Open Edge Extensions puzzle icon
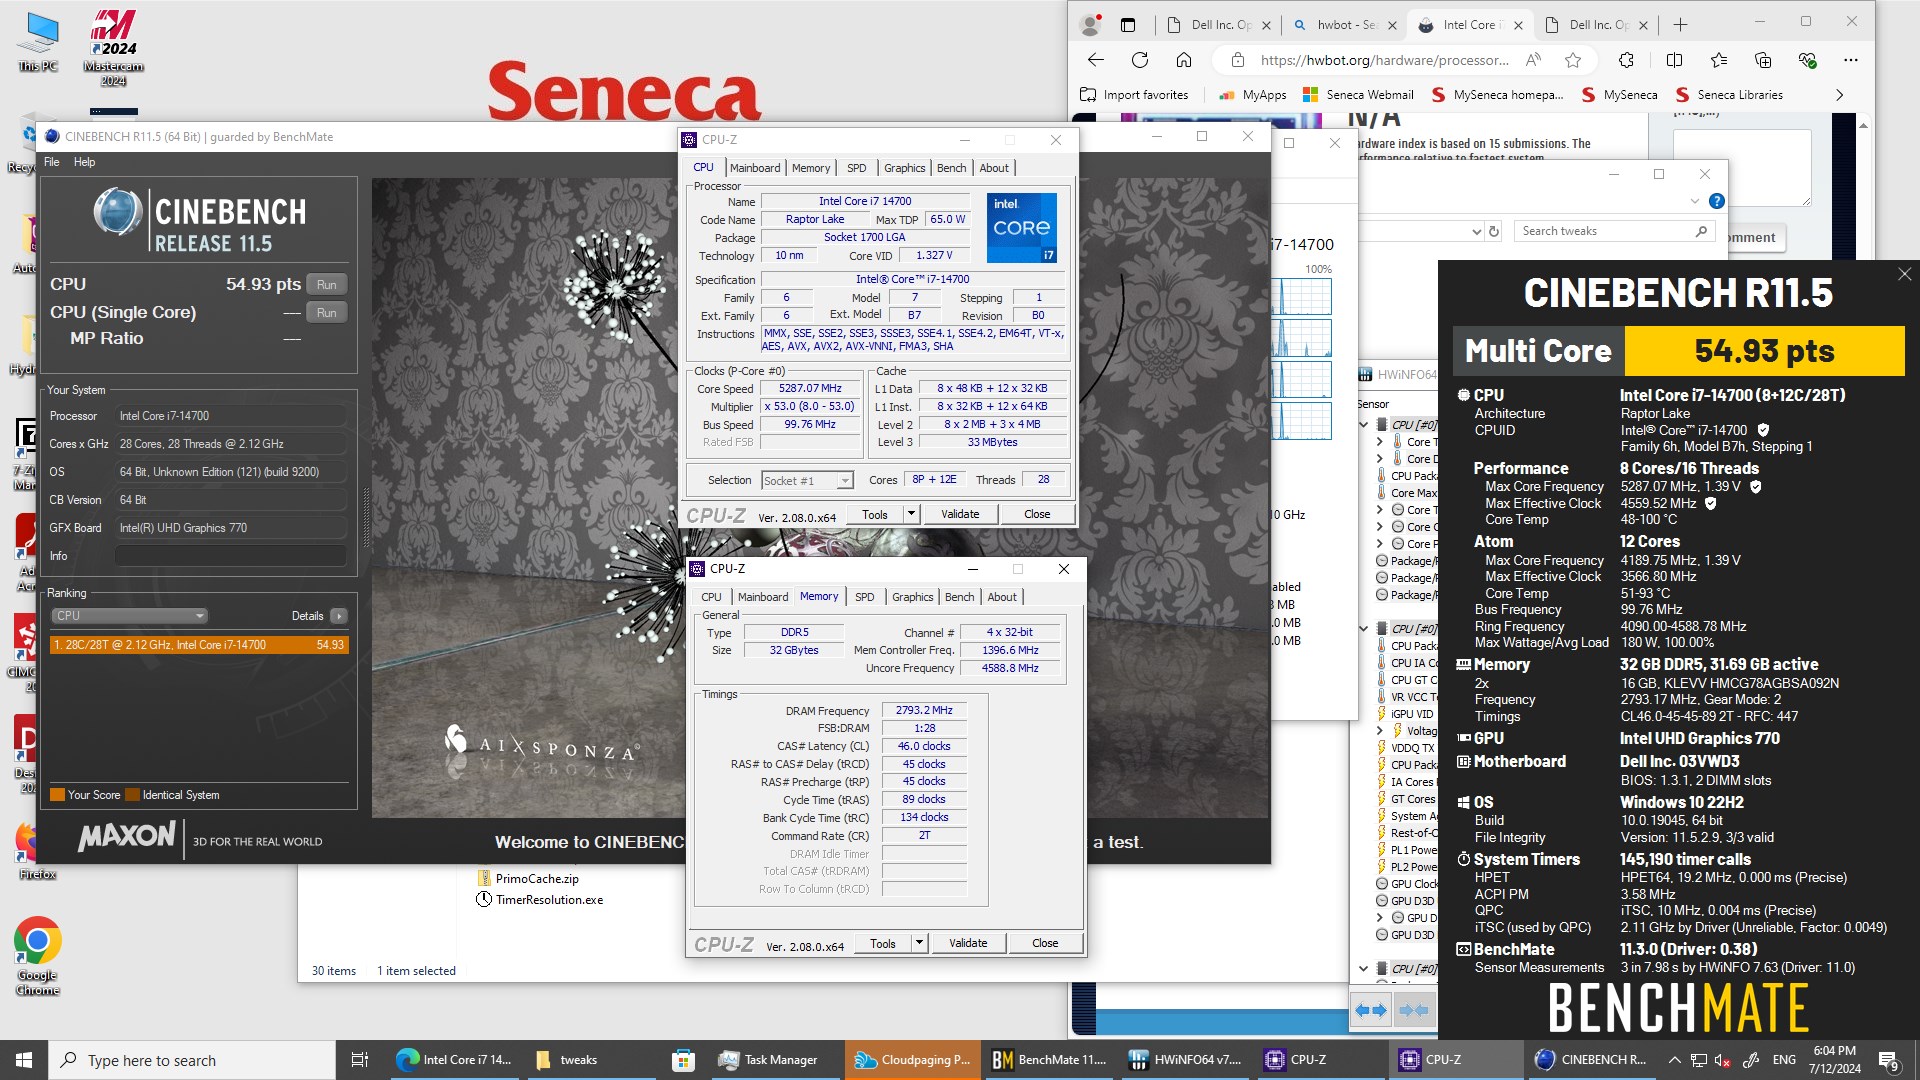Viewport: 1920px width, 1080px height. pyautogui.click(x=1626, y=60)
